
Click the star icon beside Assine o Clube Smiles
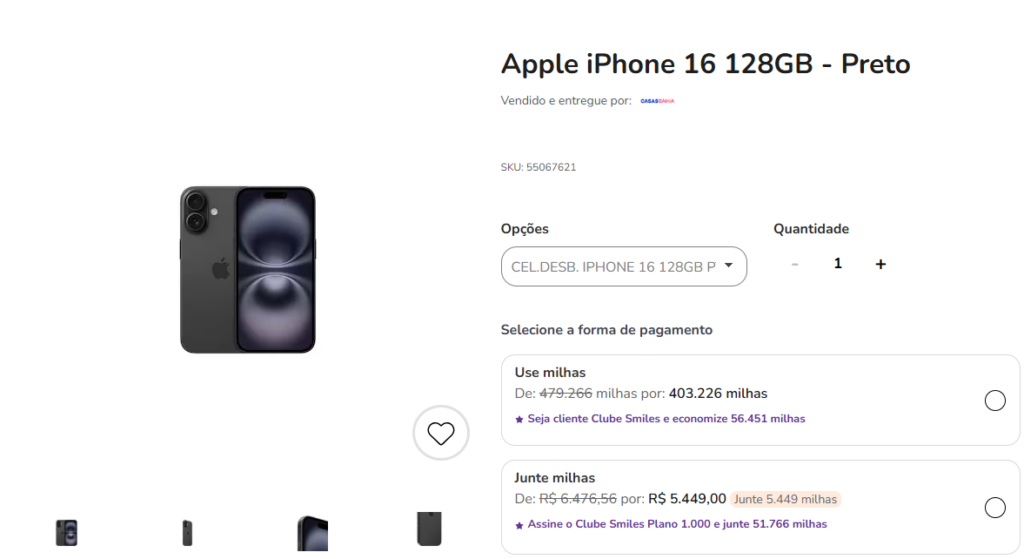pyautogui.click(x=519, y=524)
